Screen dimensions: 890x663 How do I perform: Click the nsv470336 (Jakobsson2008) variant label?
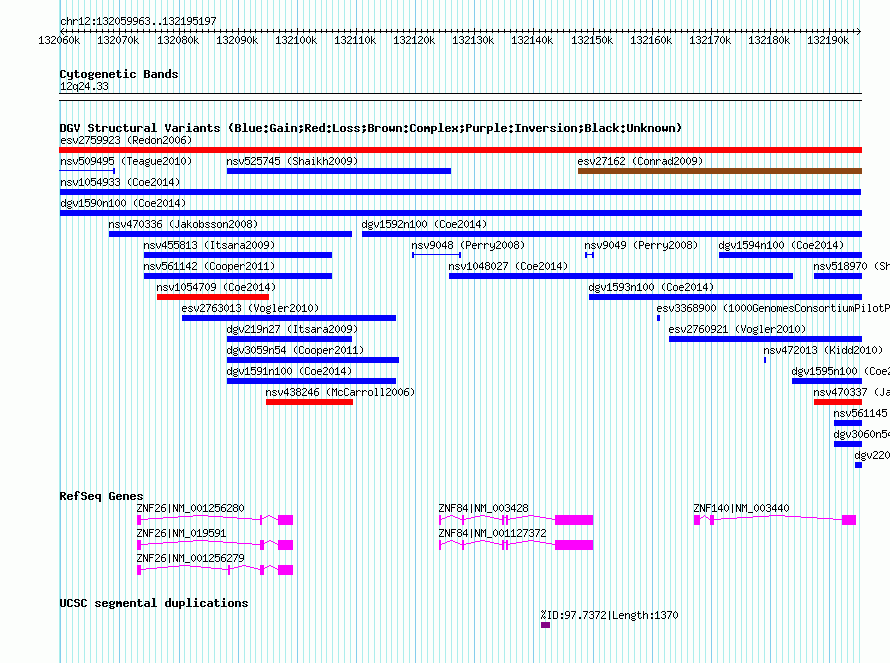(x=183, y=224)
